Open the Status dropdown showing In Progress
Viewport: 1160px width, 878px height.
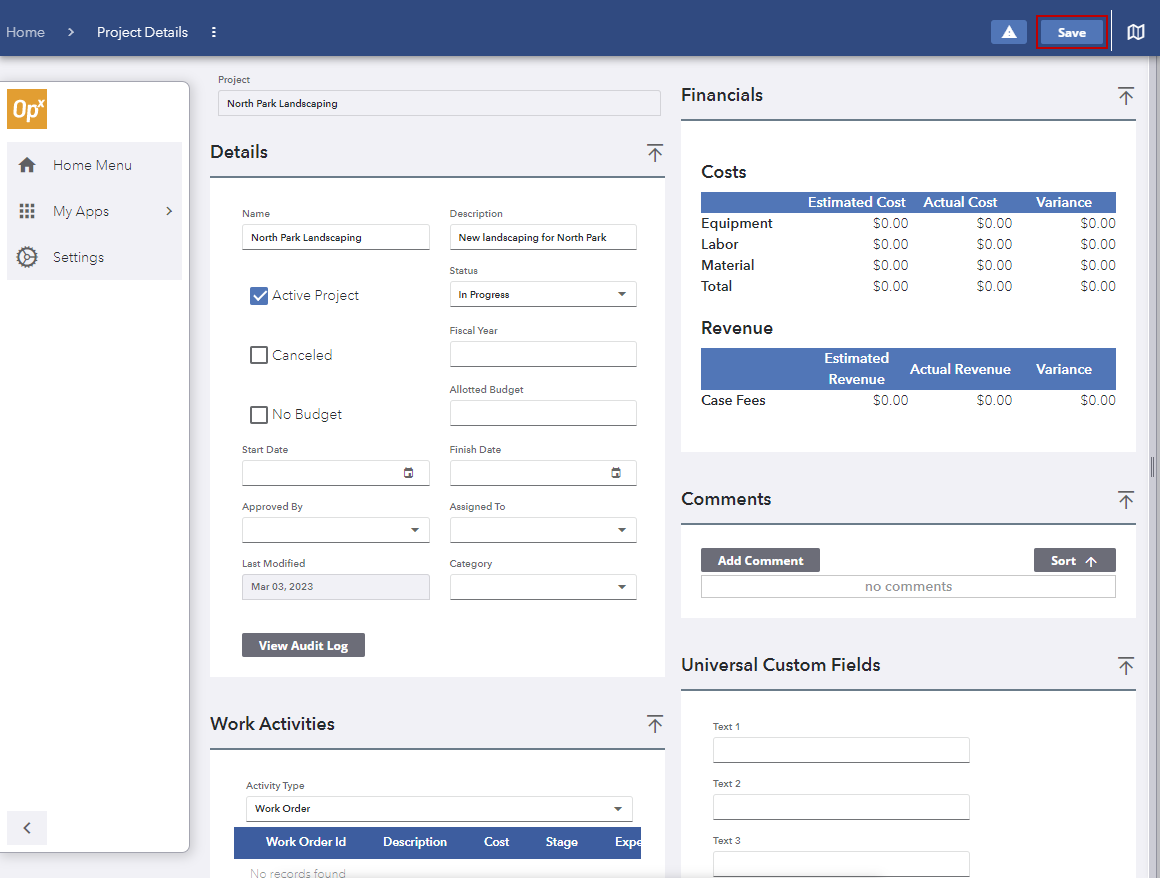point(542,295)
